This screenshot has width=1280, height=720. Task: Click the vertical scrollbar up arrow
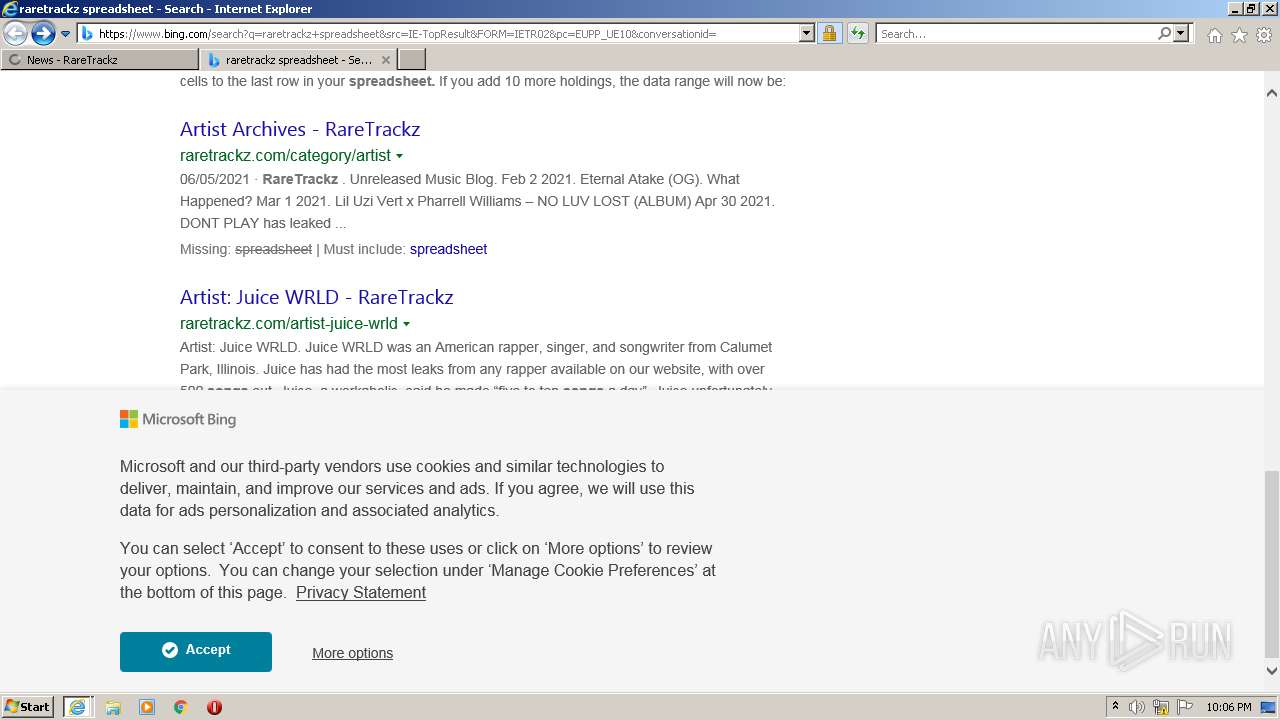point(1272,93)
